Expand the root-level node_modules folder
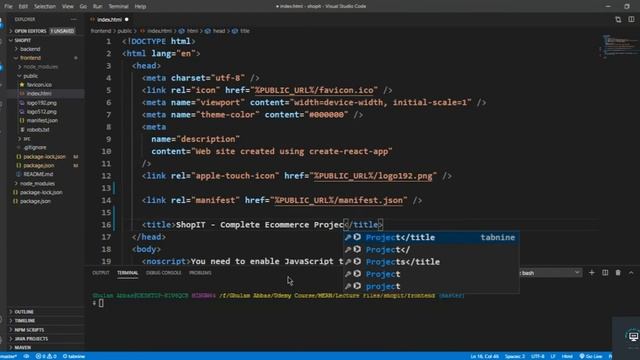The image size is (640, 360). (x=37, y=183)
